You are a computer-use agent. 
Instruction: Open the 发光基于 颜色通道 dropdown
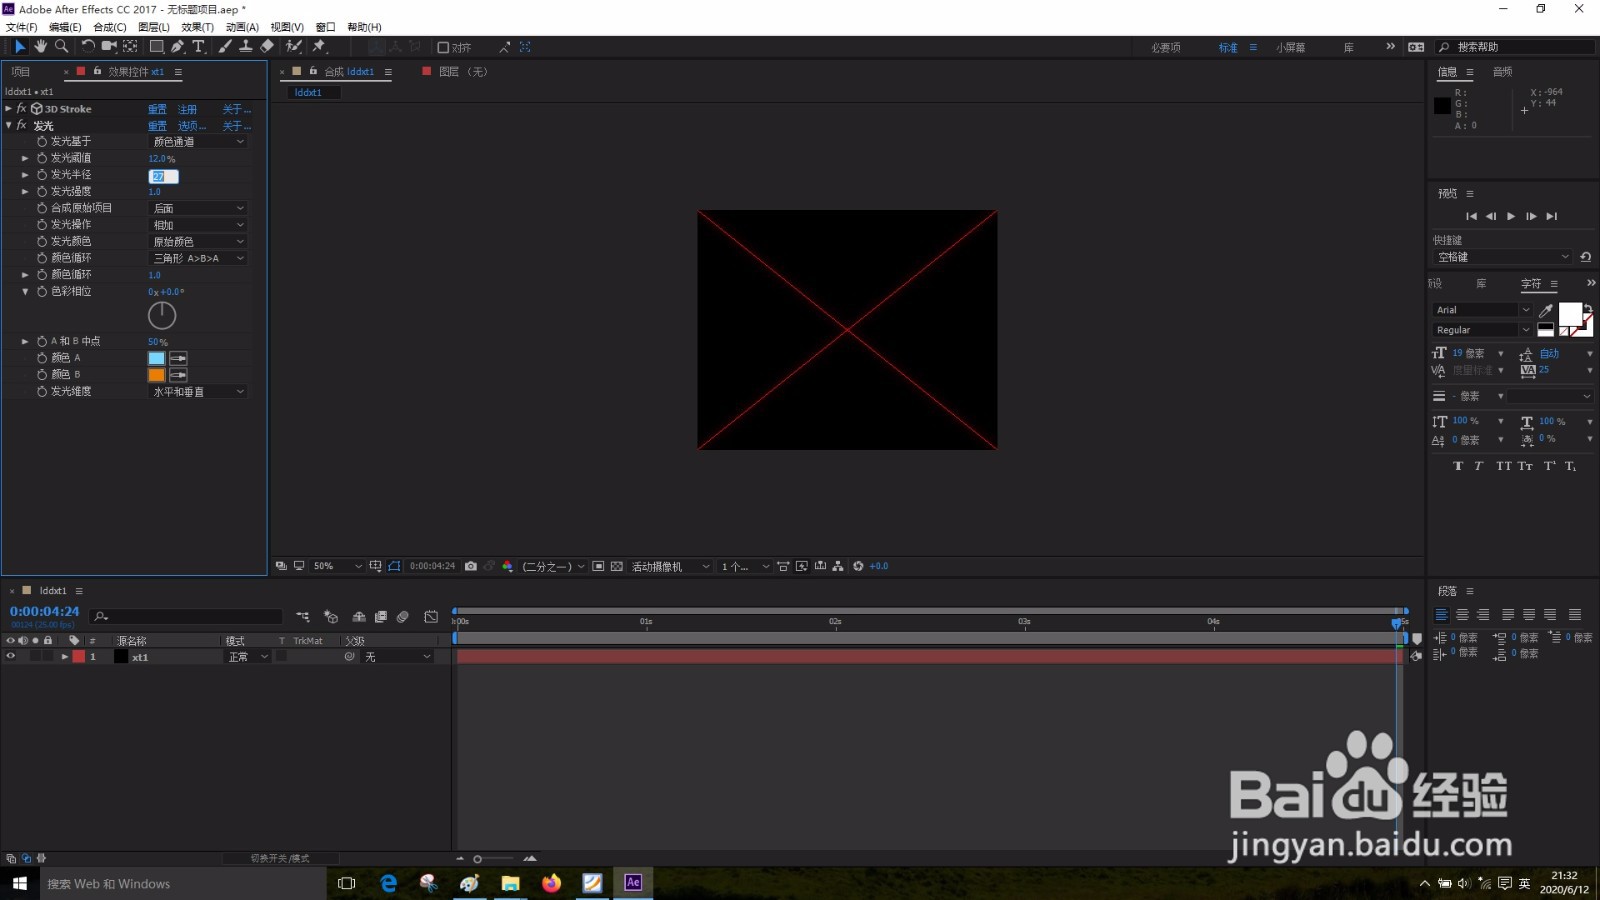tap(198, 142)
